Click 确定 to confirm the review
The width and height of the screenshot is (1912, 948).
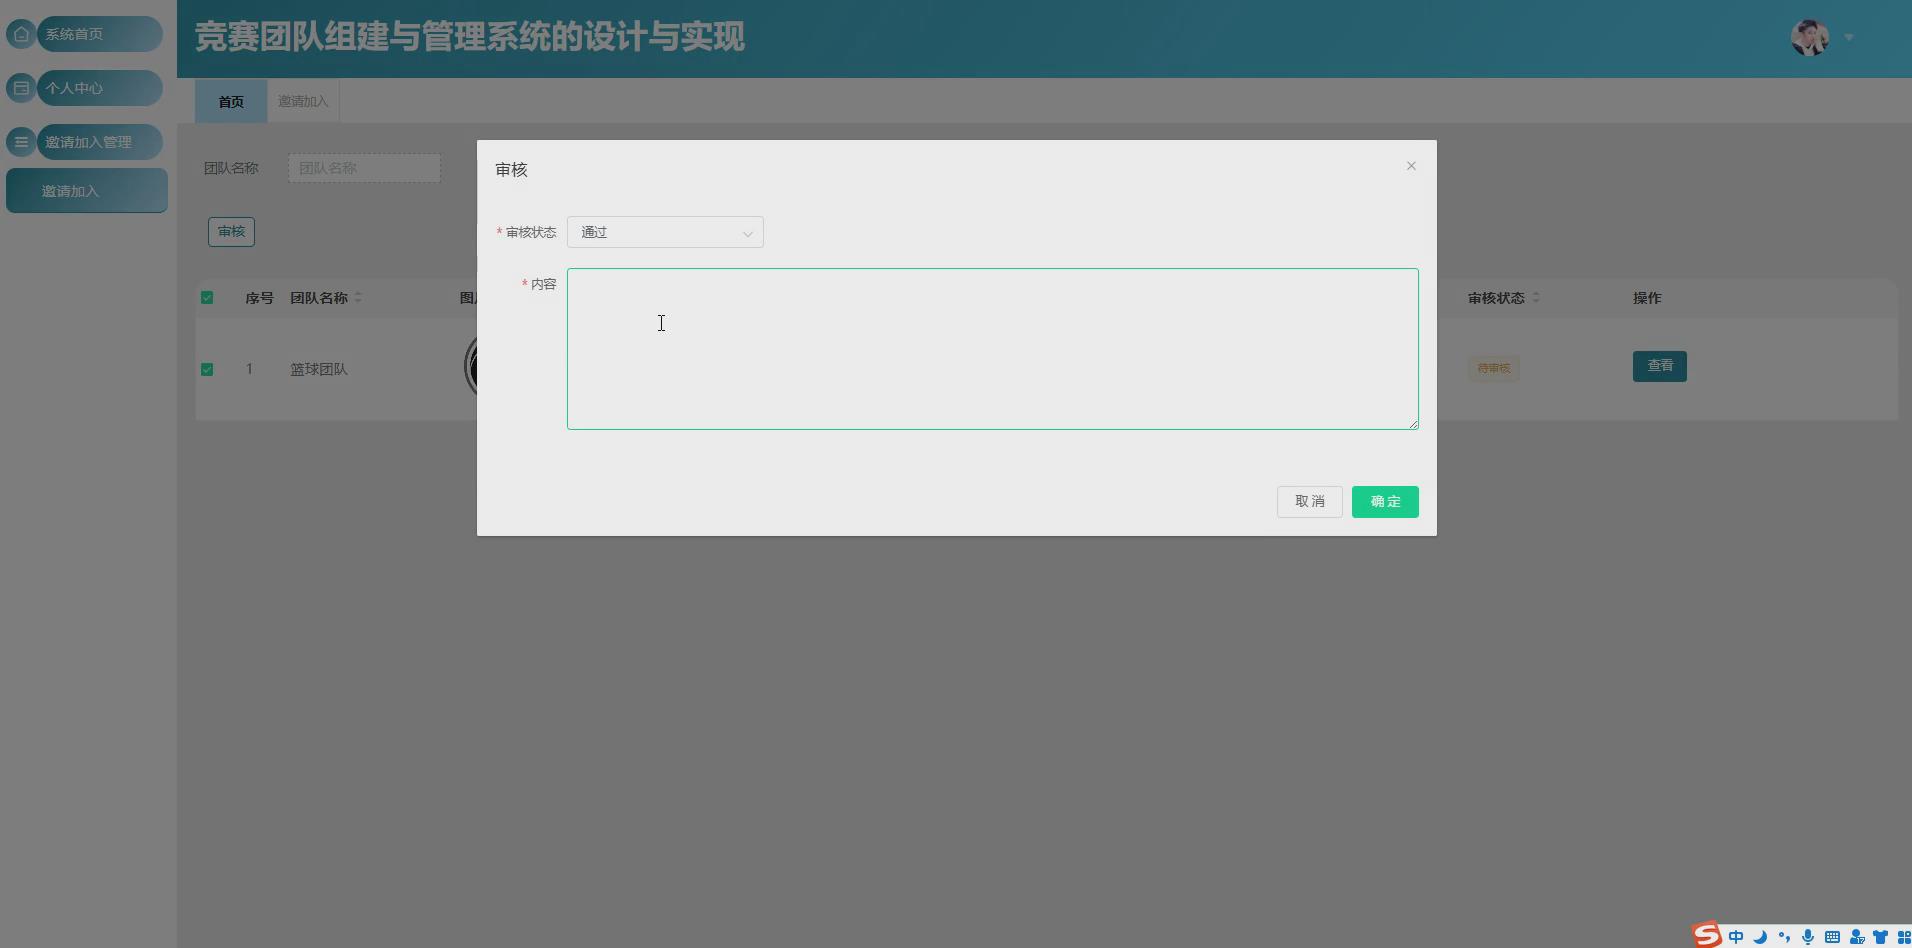[x=1384, y=501]
